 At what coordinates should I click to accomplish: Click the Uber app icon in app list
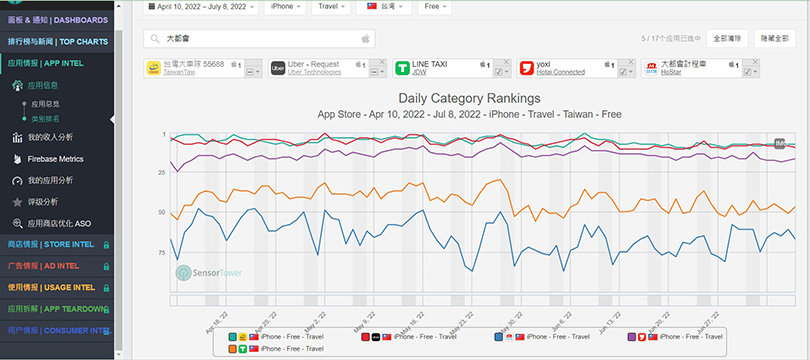278,68
